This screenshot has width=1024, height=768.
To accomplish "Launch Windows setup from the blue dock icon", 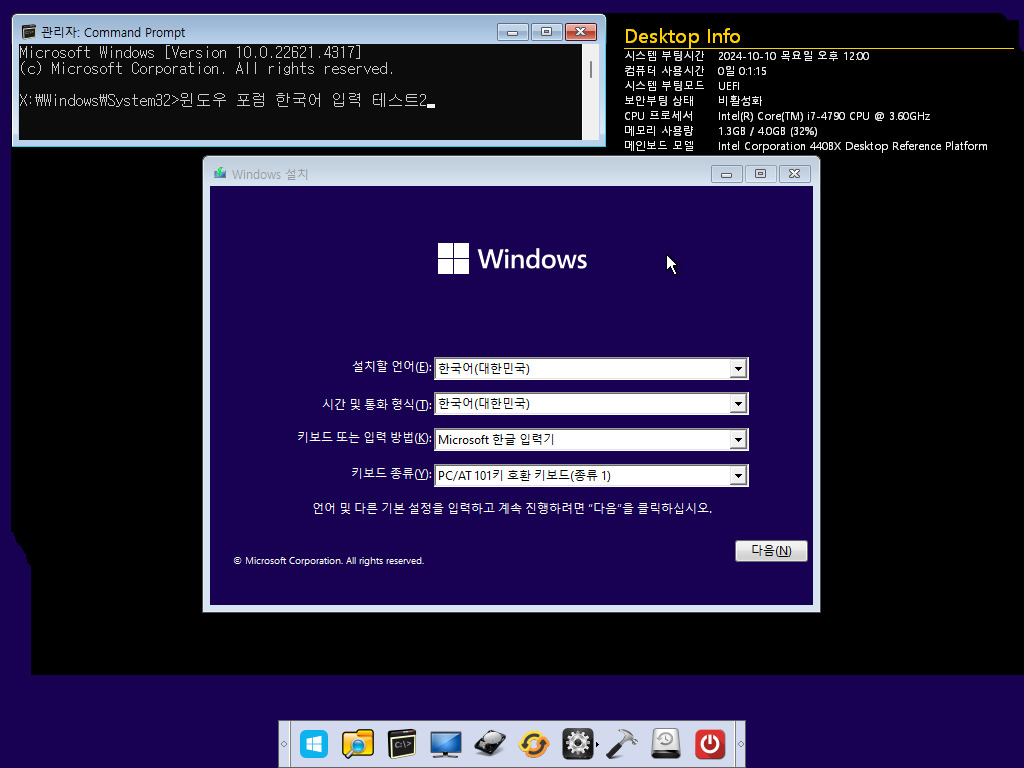I will click(314, 744).
